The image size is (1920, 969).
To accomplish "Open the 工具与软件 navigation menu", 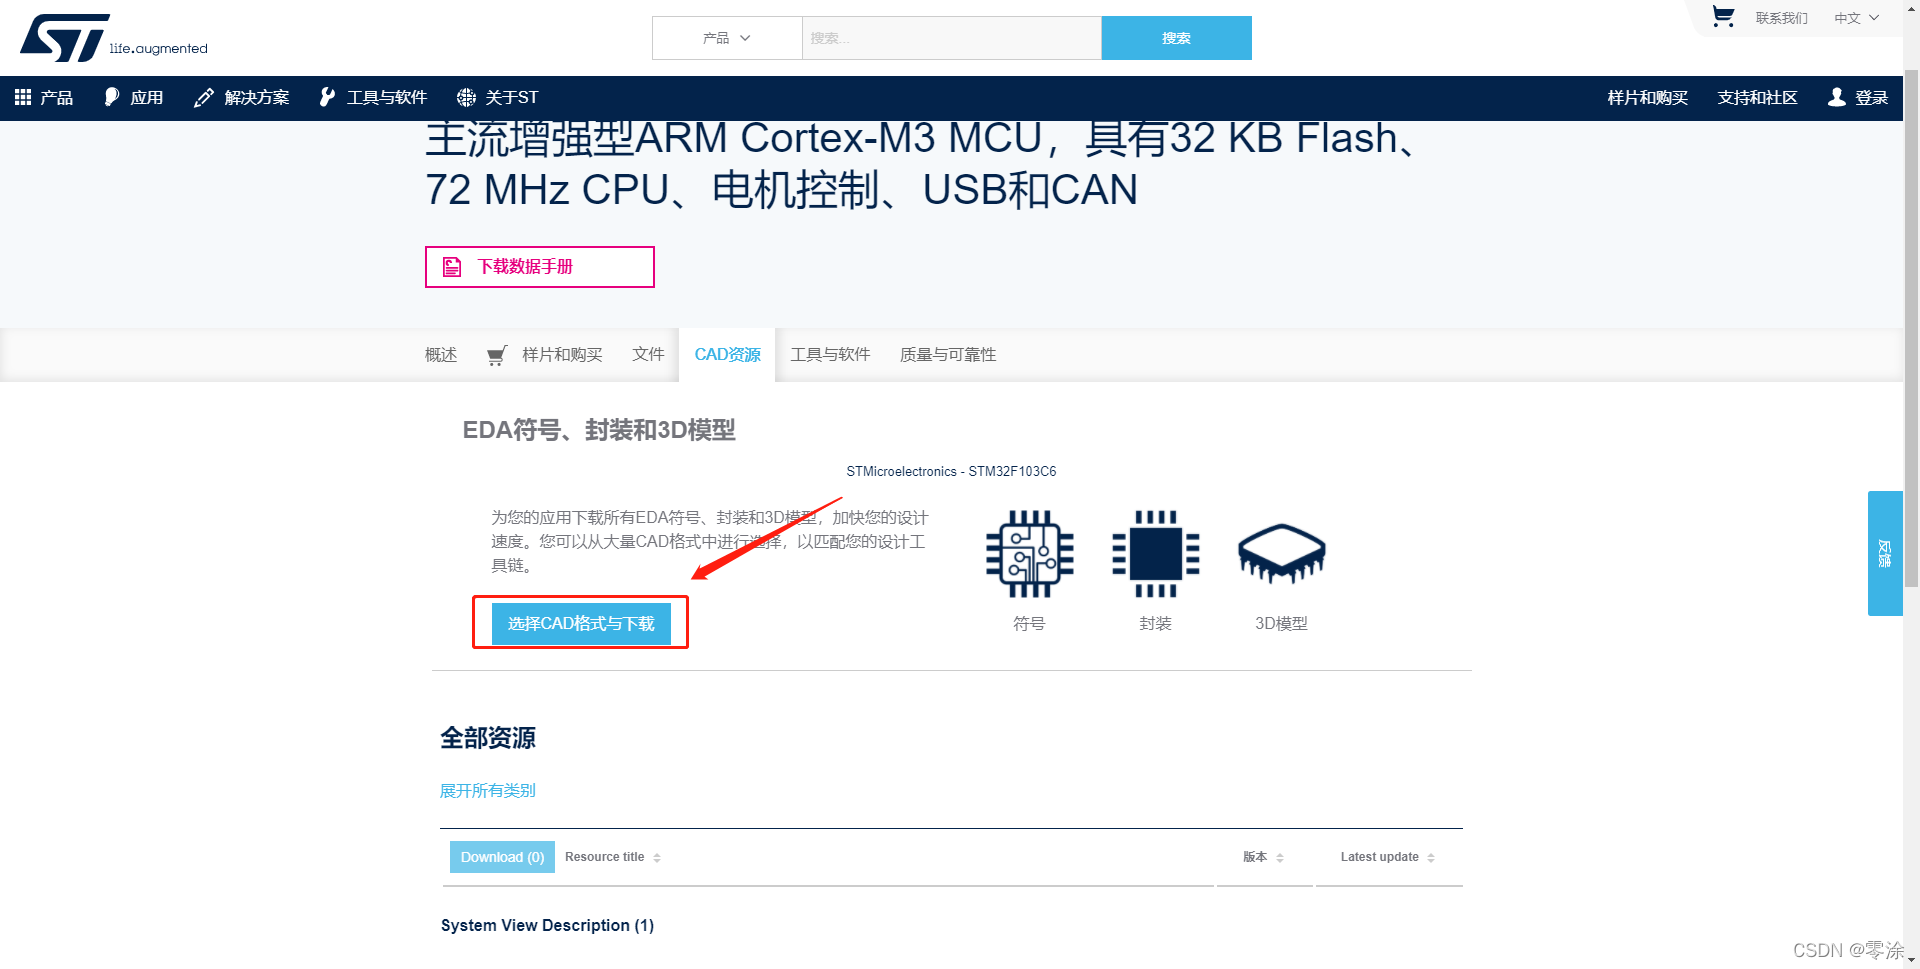I will pos(373,97).
